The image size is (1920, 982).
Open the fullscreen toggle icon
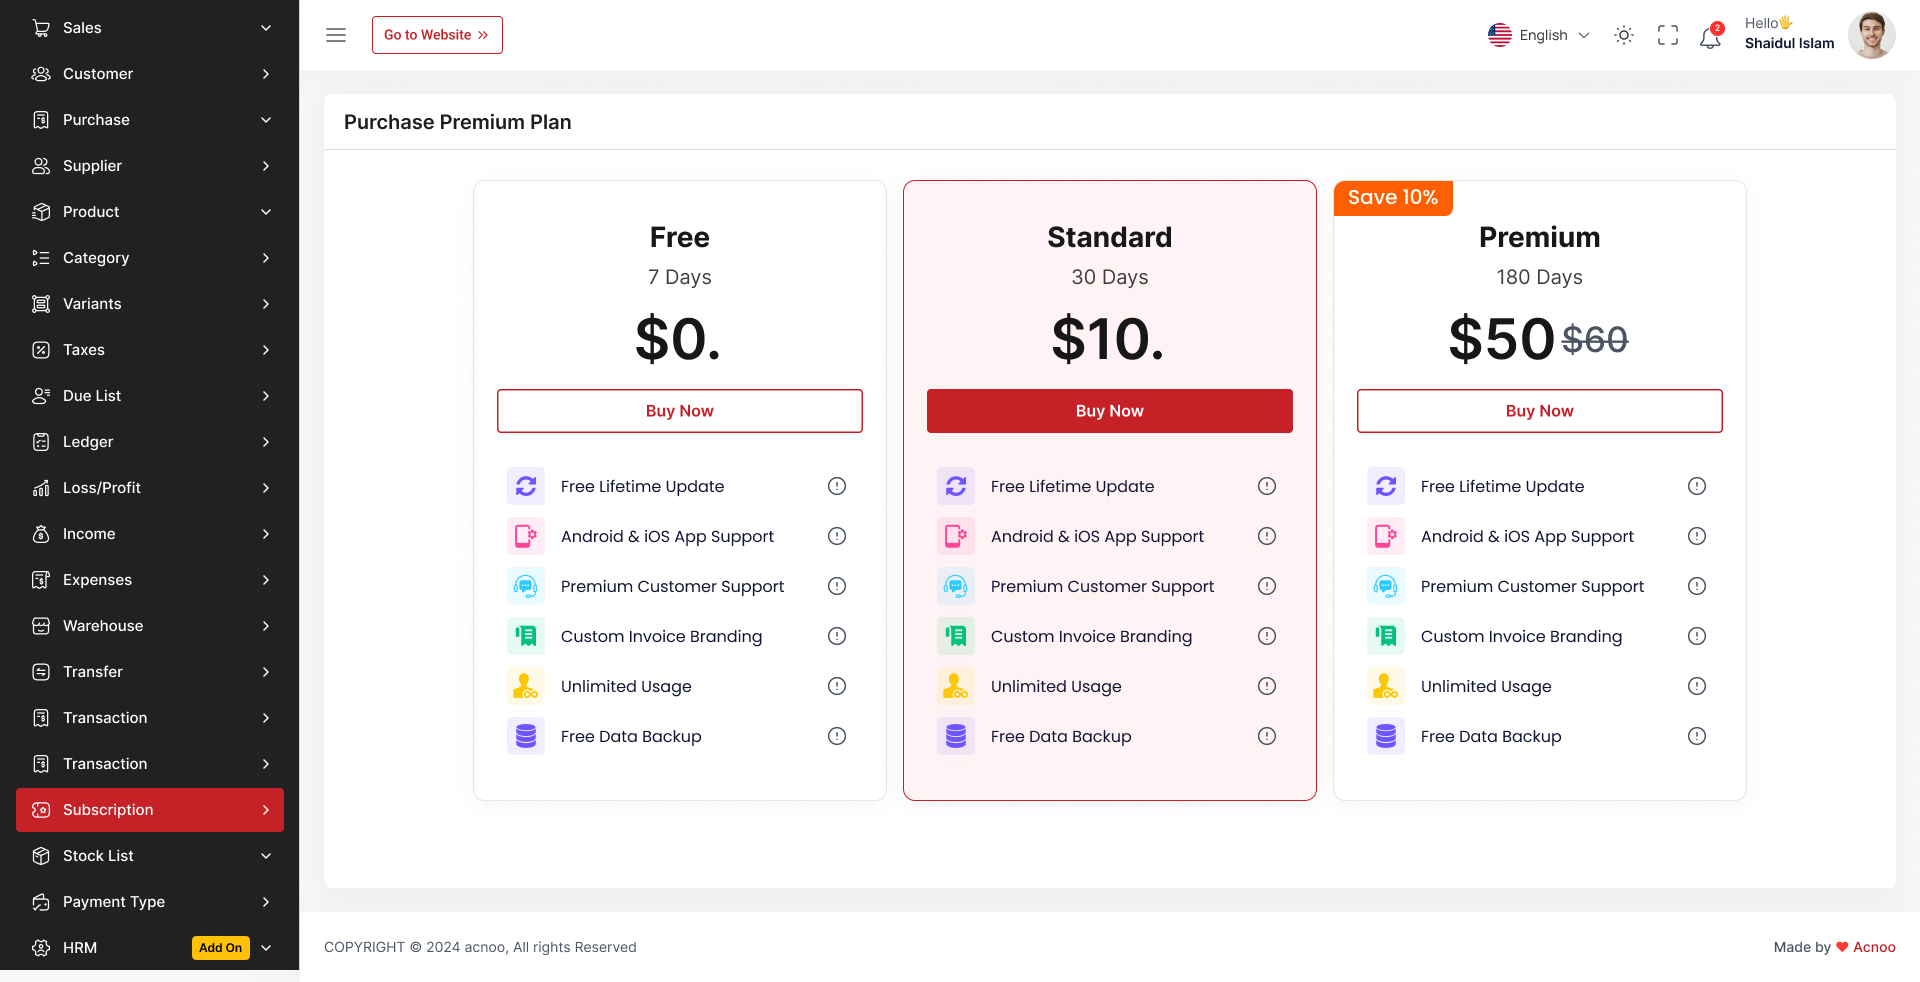click(1667, 35)
